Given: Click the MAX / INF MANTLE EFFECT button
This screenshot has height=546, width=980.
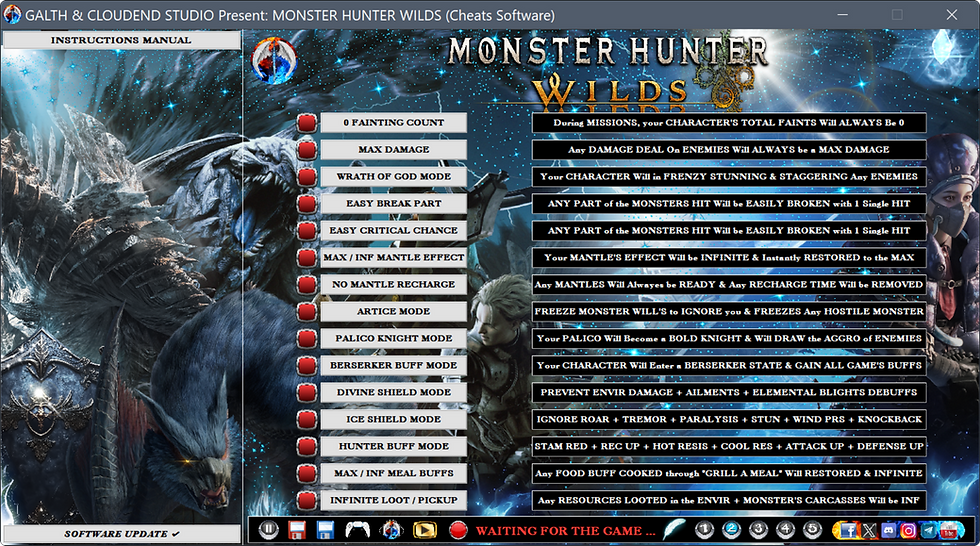Looking at the screenshot, I should point(394,257).
